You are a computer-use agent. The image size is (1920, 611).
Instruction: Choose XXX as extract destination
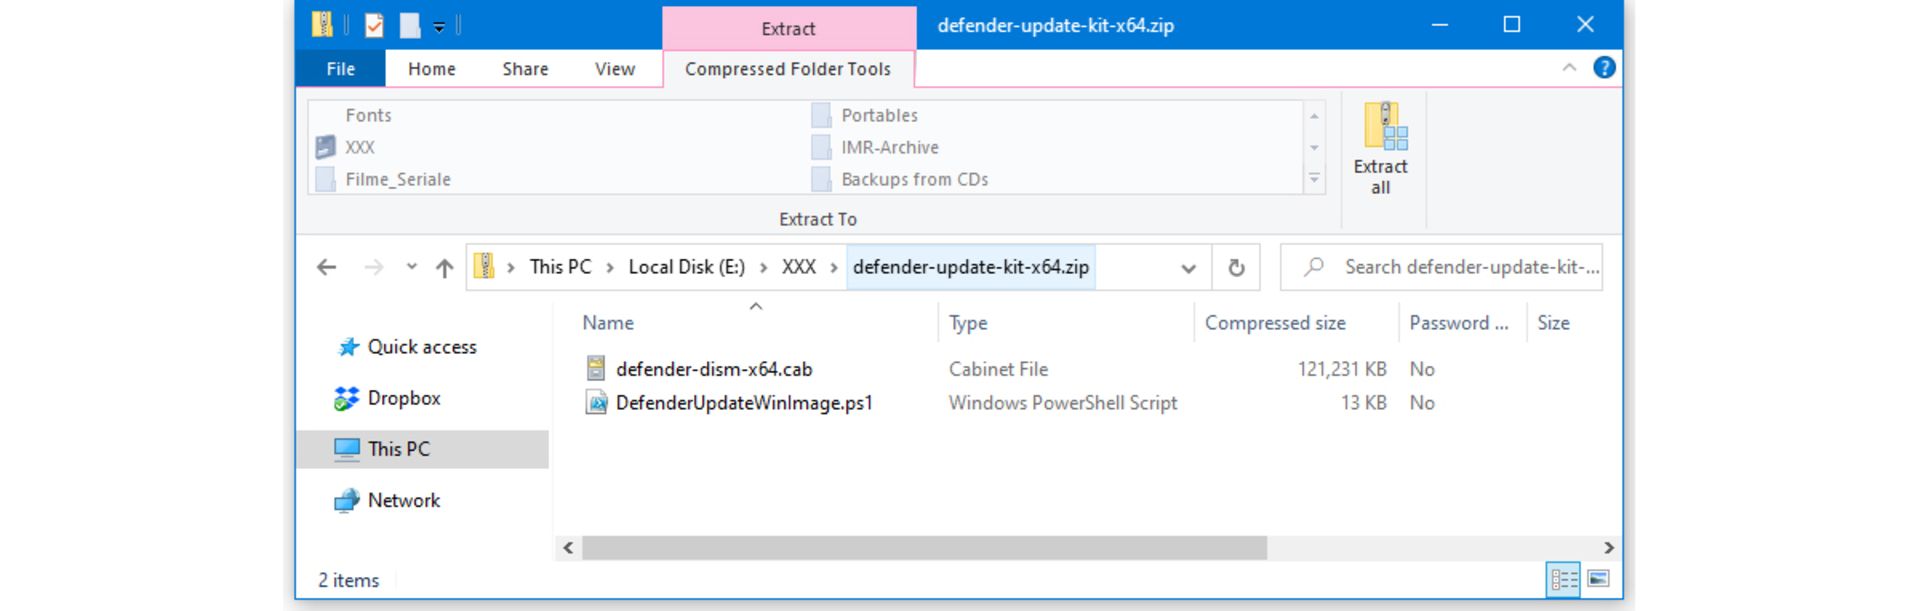(345, 147)
